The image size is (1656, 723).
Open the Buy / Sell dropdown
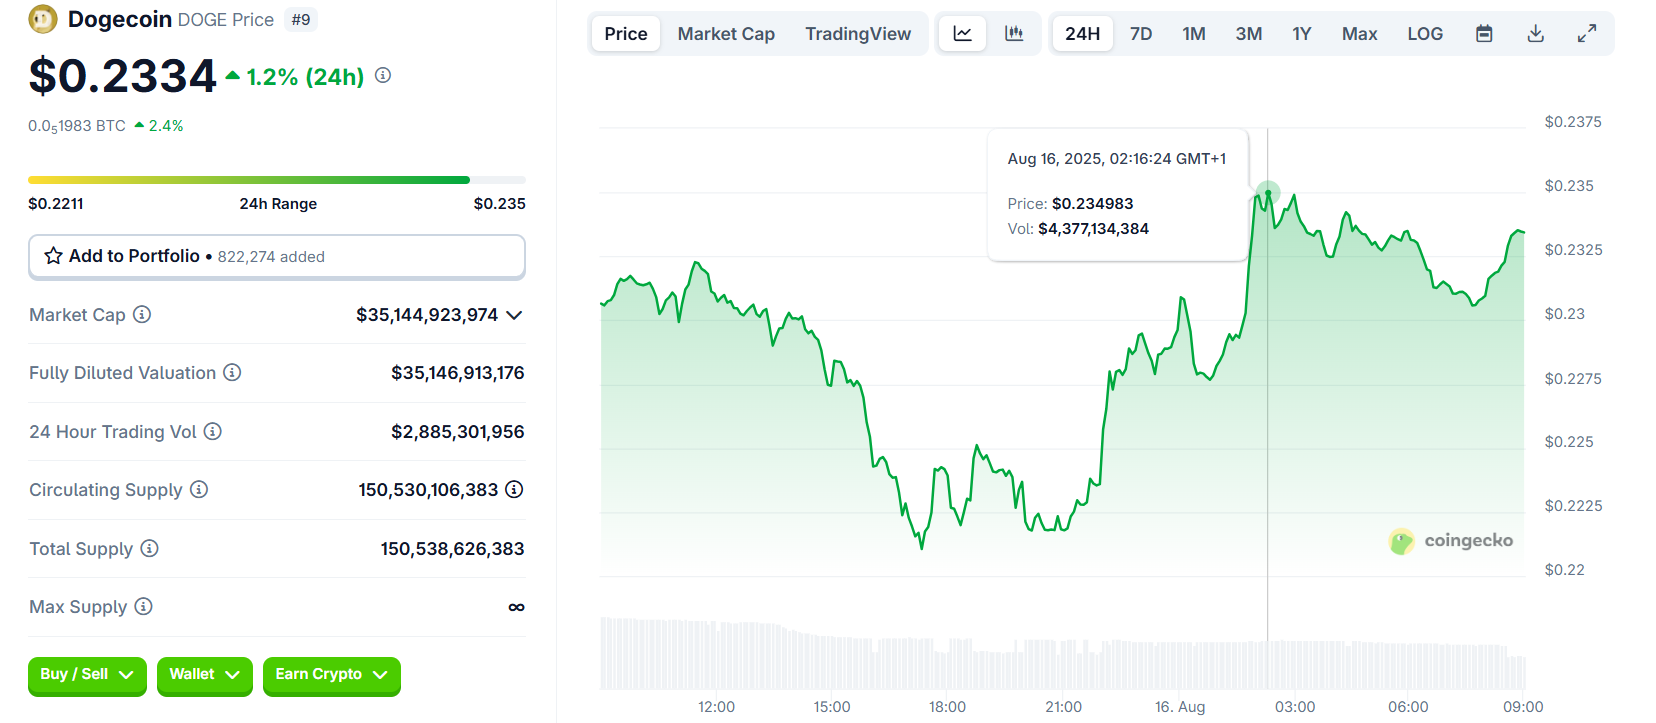pyautogui.click(x=87, y=675)
